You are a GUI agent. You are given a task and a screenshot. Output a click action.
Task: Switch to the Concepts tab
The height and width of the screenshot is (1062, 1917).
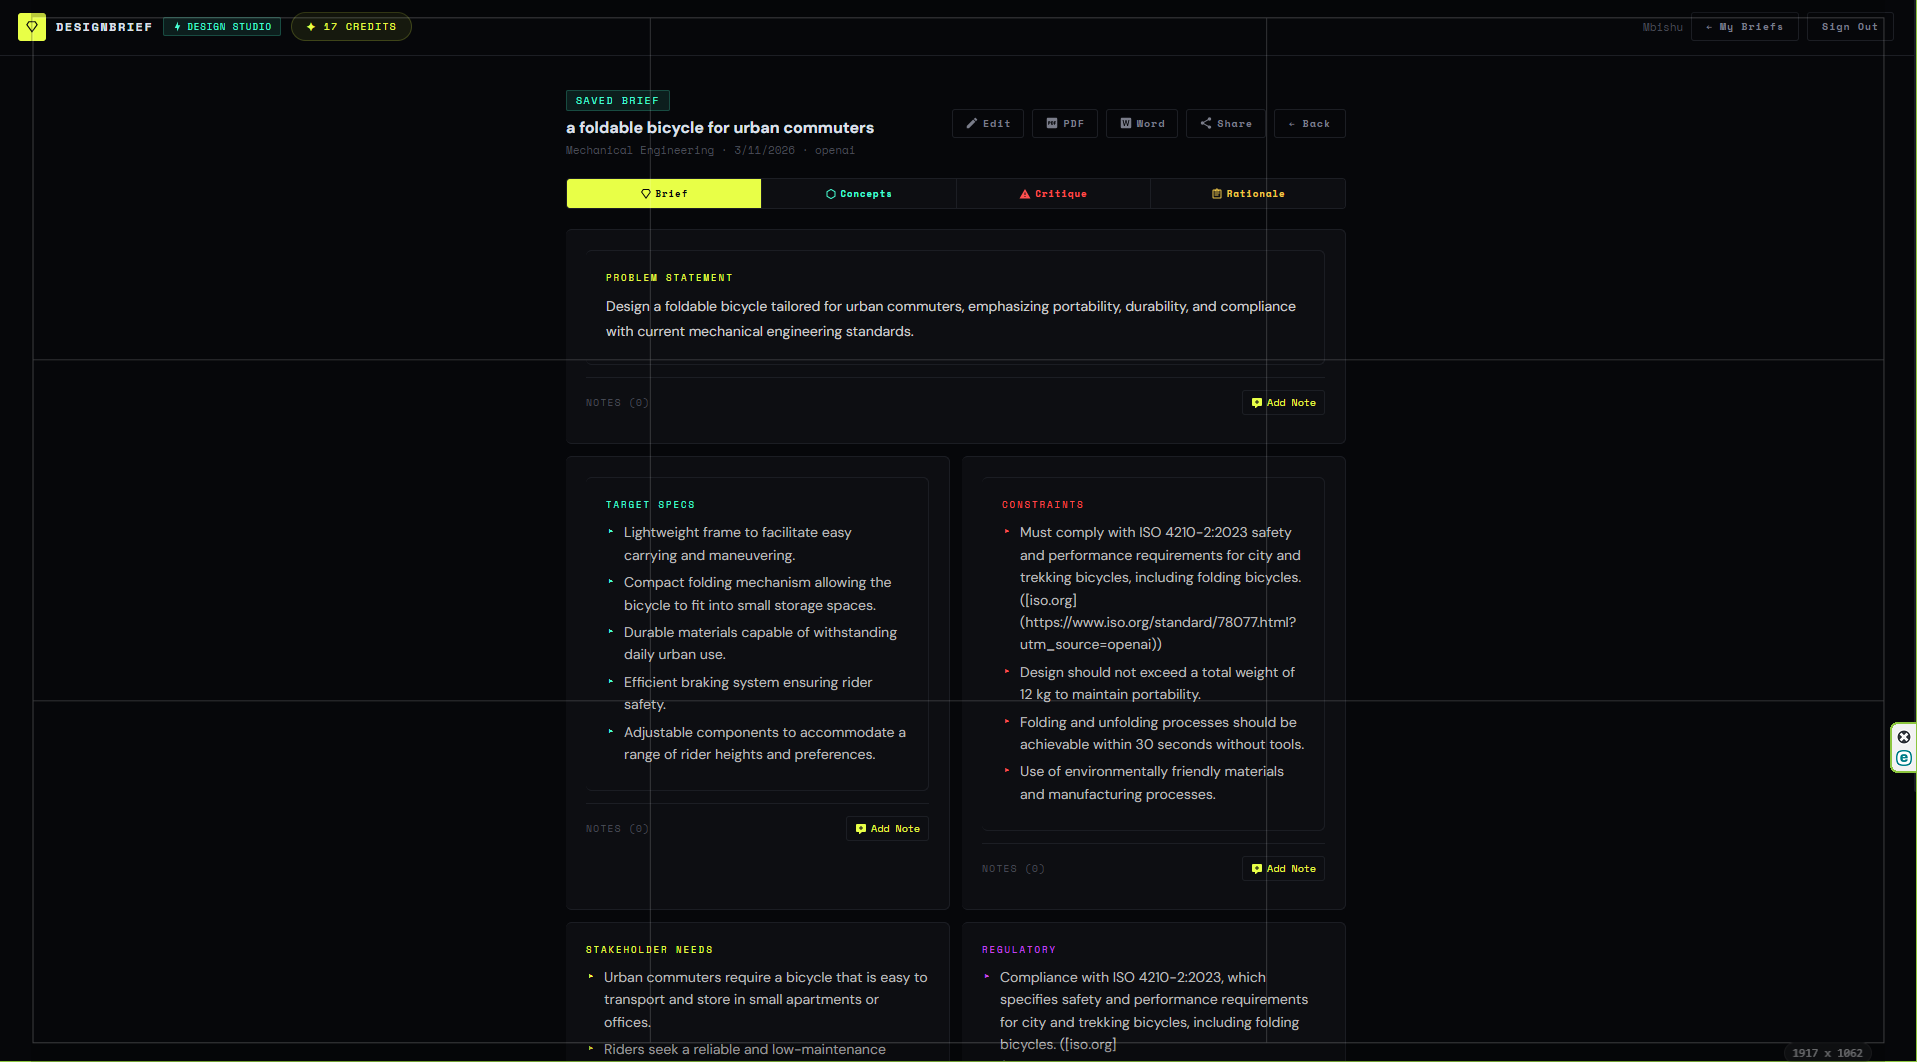pyautogui.click(x=859, y=193)
